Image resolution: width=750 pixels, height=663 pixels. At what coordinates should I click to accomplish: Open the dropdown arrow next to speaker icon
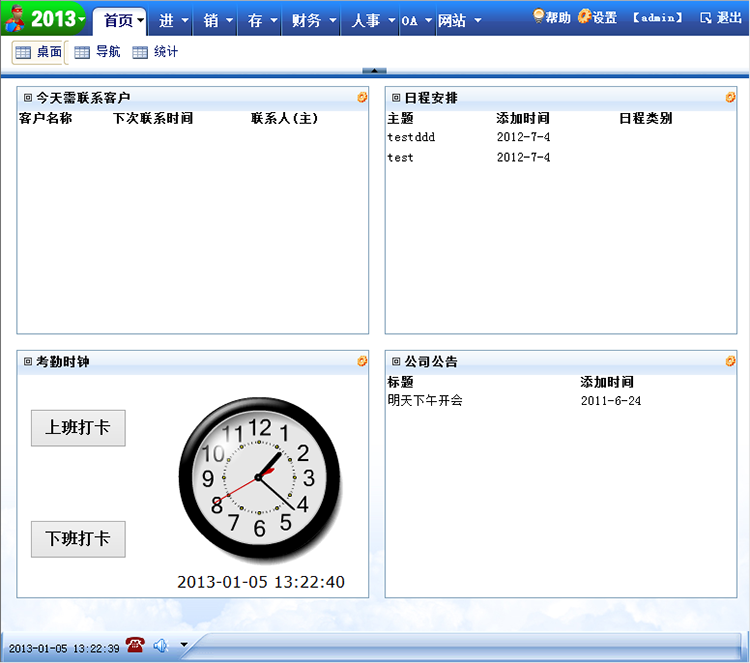pos(184,644)
